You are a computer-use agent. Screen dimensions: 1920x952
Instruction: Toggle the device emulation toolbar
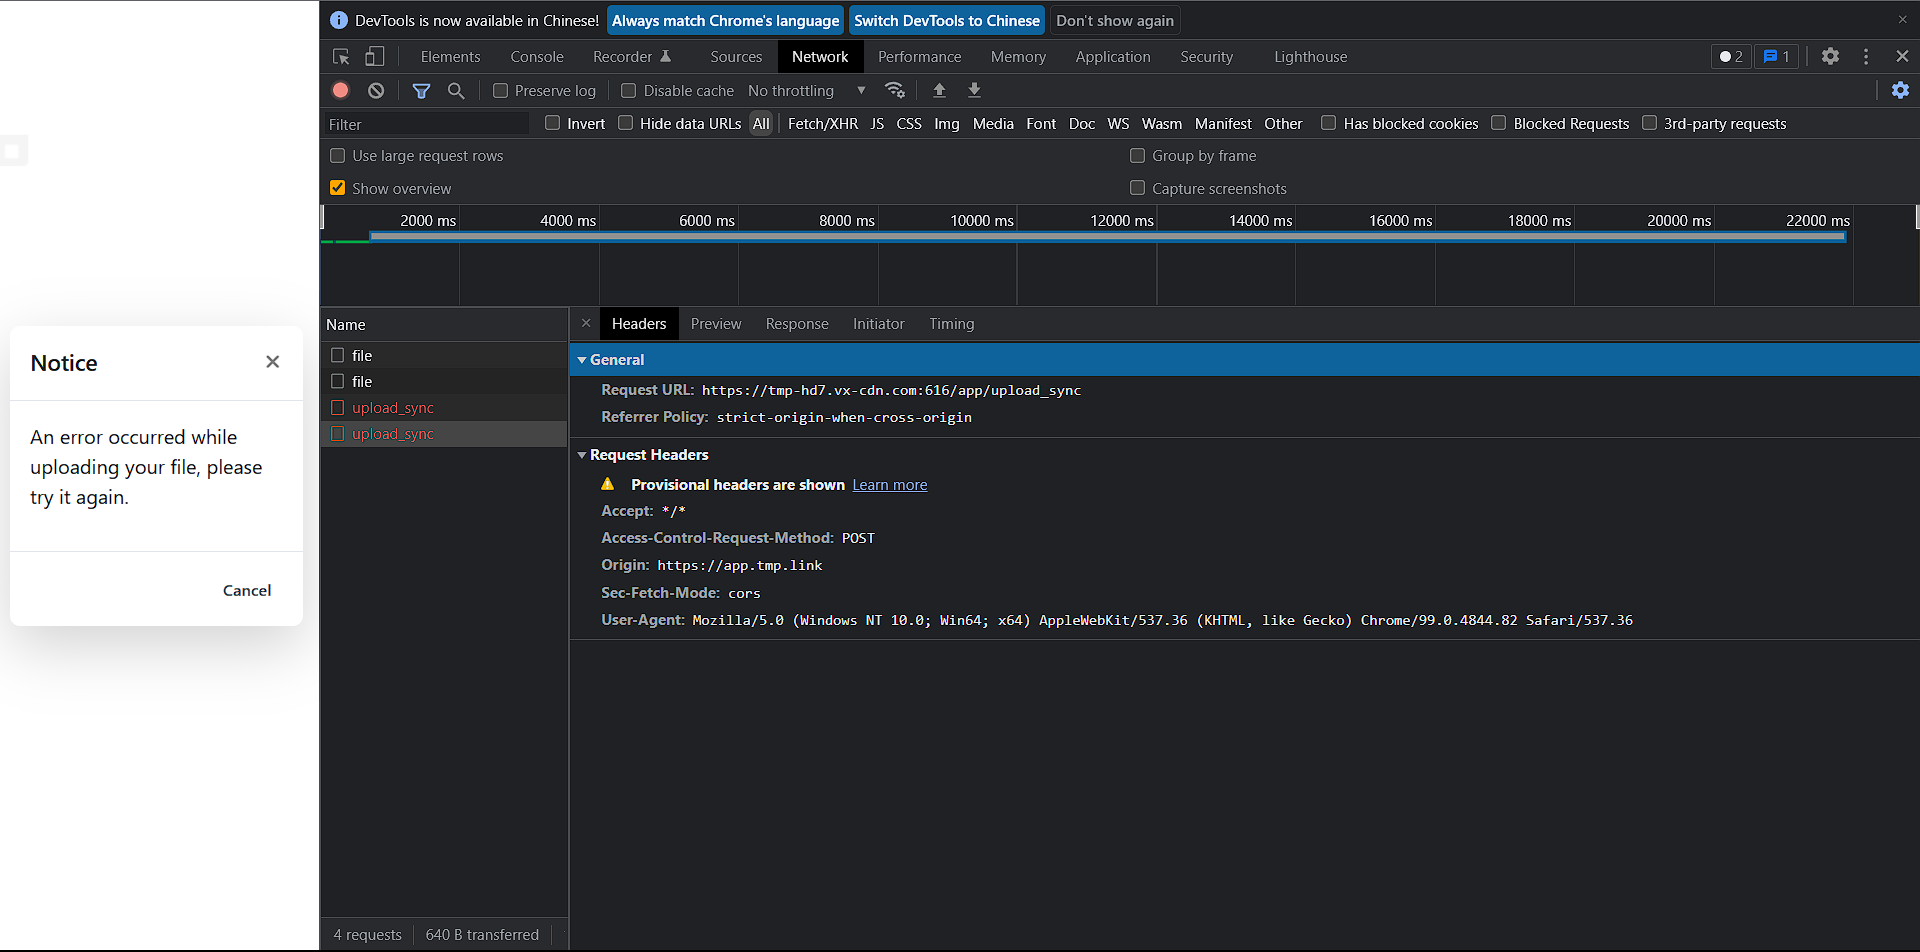(374, 57)
